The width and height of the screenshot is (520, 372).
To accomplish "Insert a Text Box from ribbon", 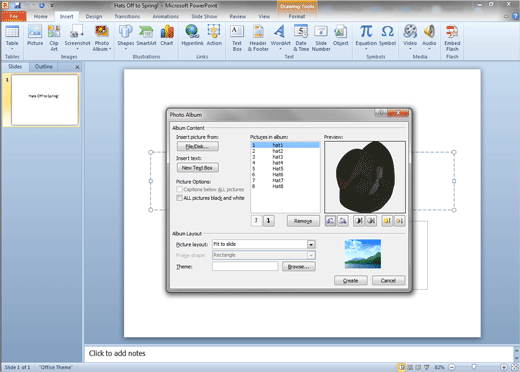I will pos(237,38).
